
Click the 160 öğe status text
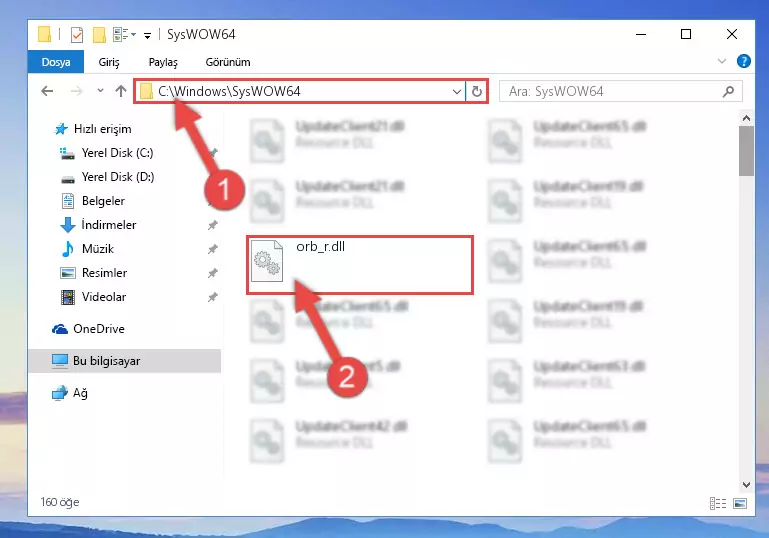pos(60,502)
